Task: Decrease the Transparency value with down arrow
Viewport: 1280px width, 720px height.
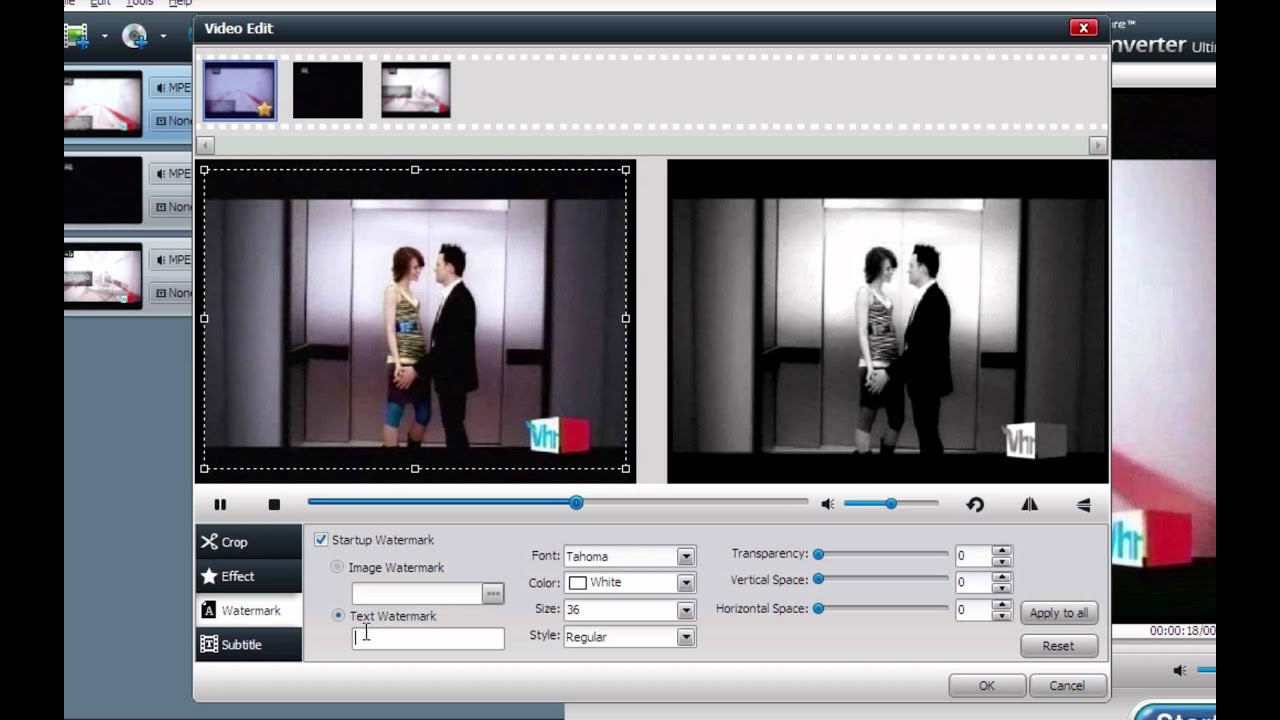Action: point(1001,561)
